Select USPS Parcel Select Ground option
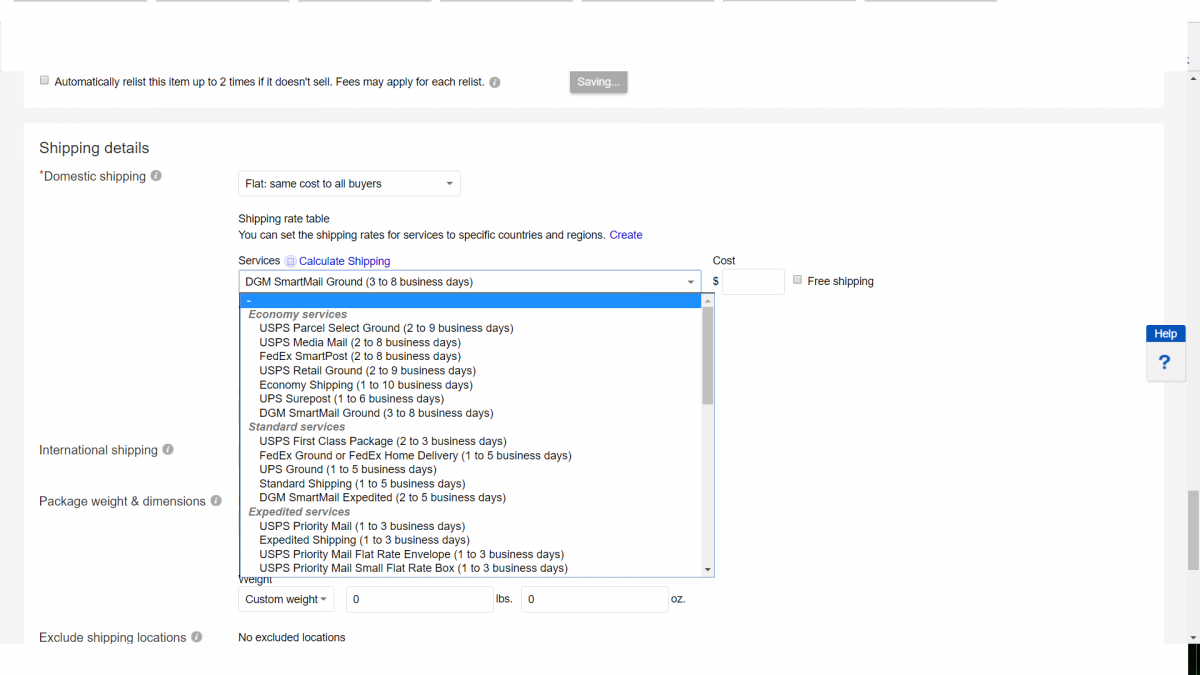This screenshot has width=1200, height=675. (x=471, y=328)
